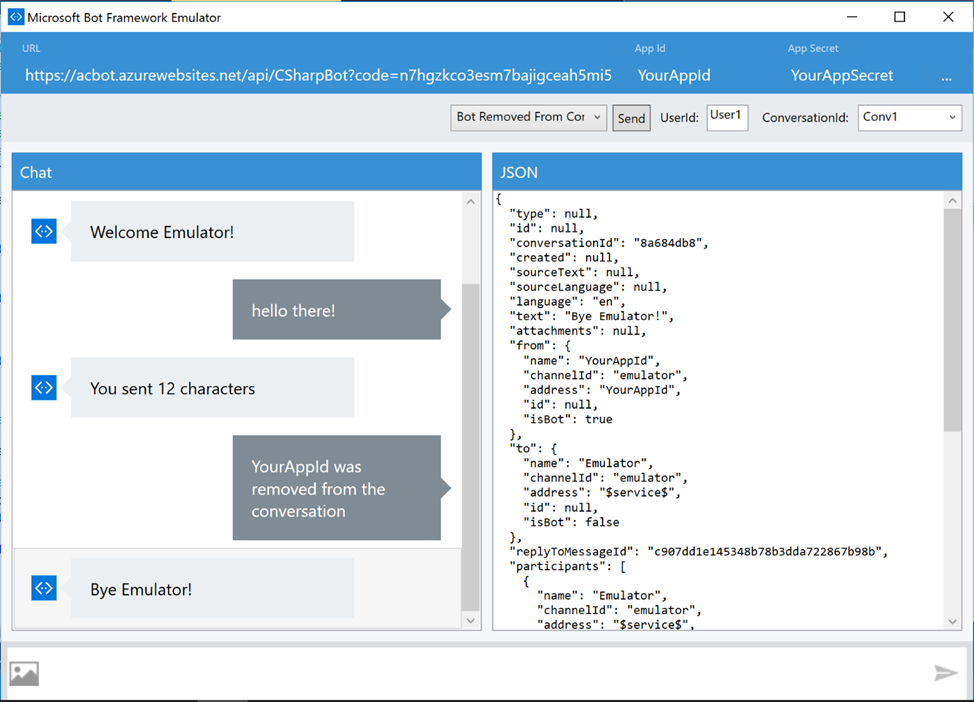Select the hello there! chat message
Image resolution: width=974 pixels, height=702 pixels.
point(337,309)
